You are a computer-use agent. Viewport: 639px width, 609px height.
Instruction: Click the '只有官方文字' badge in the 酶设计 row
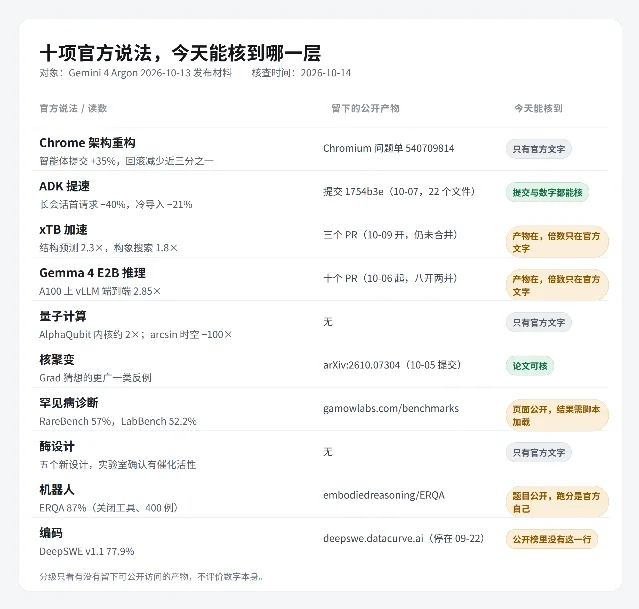539,452
